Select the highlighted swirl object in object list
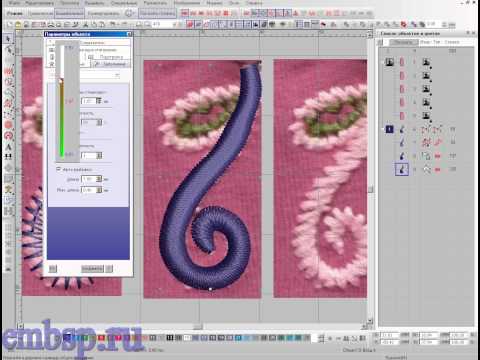The width and height of the screenshot is (480, 360). 402,169
